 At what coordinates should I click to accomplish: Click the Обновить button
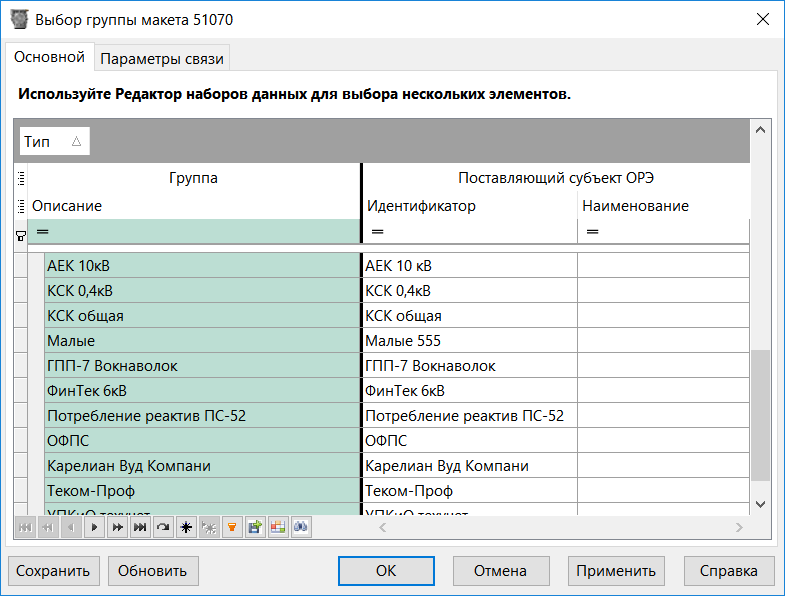[153, 571]
